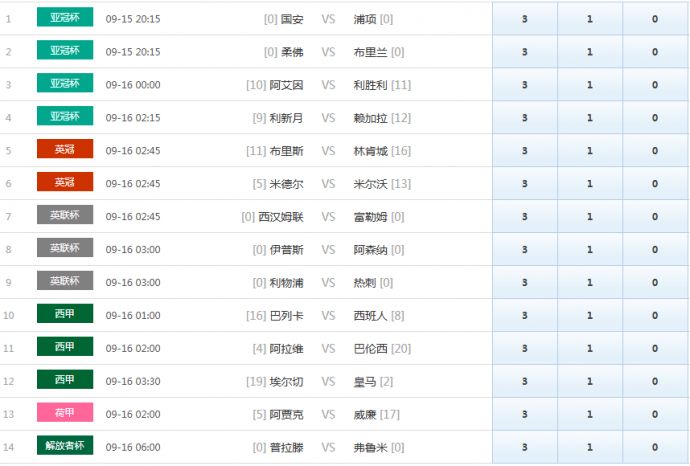Select 1 for 西汉姆联 vs 富勒姆
Screen dimensions: 690x466
coord(590,216)
